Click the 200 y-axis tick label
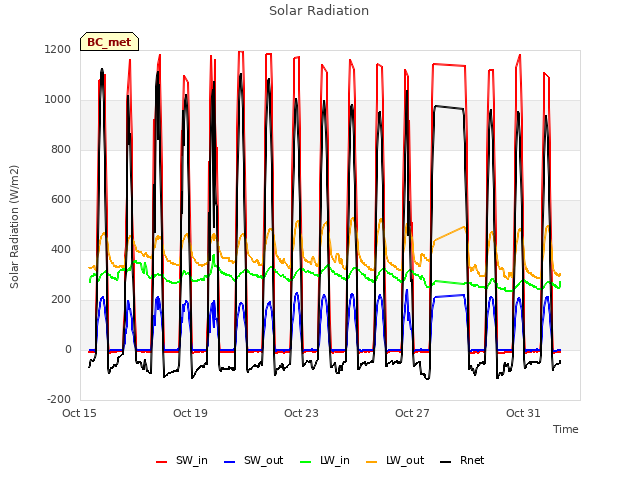 pyautogui.click(x=61, y=300)
